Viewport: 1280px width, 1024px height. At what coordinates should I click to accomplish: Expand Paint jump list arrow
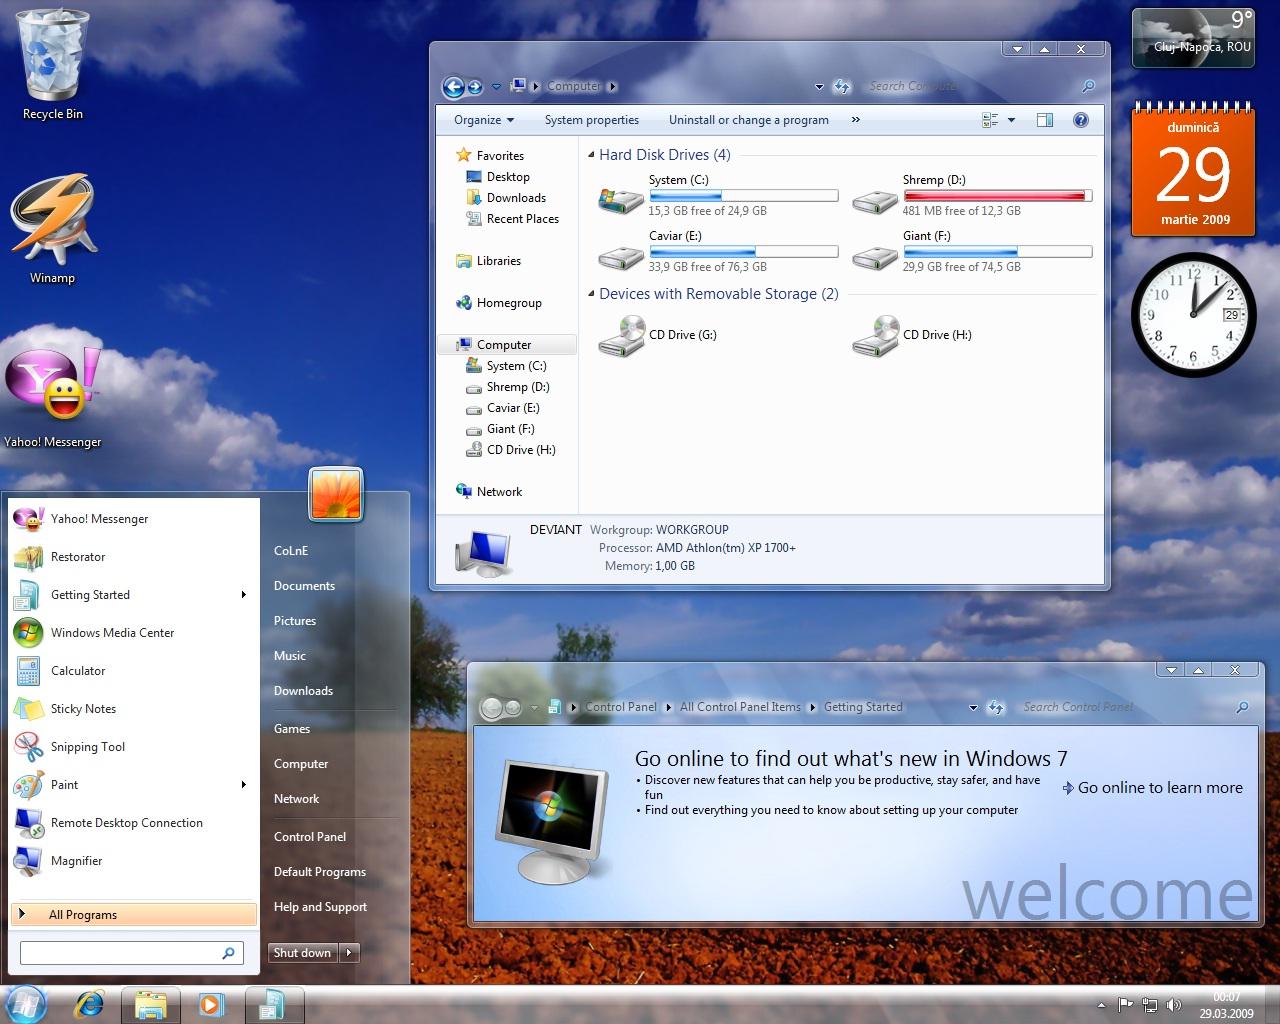[x=243, y=785]
